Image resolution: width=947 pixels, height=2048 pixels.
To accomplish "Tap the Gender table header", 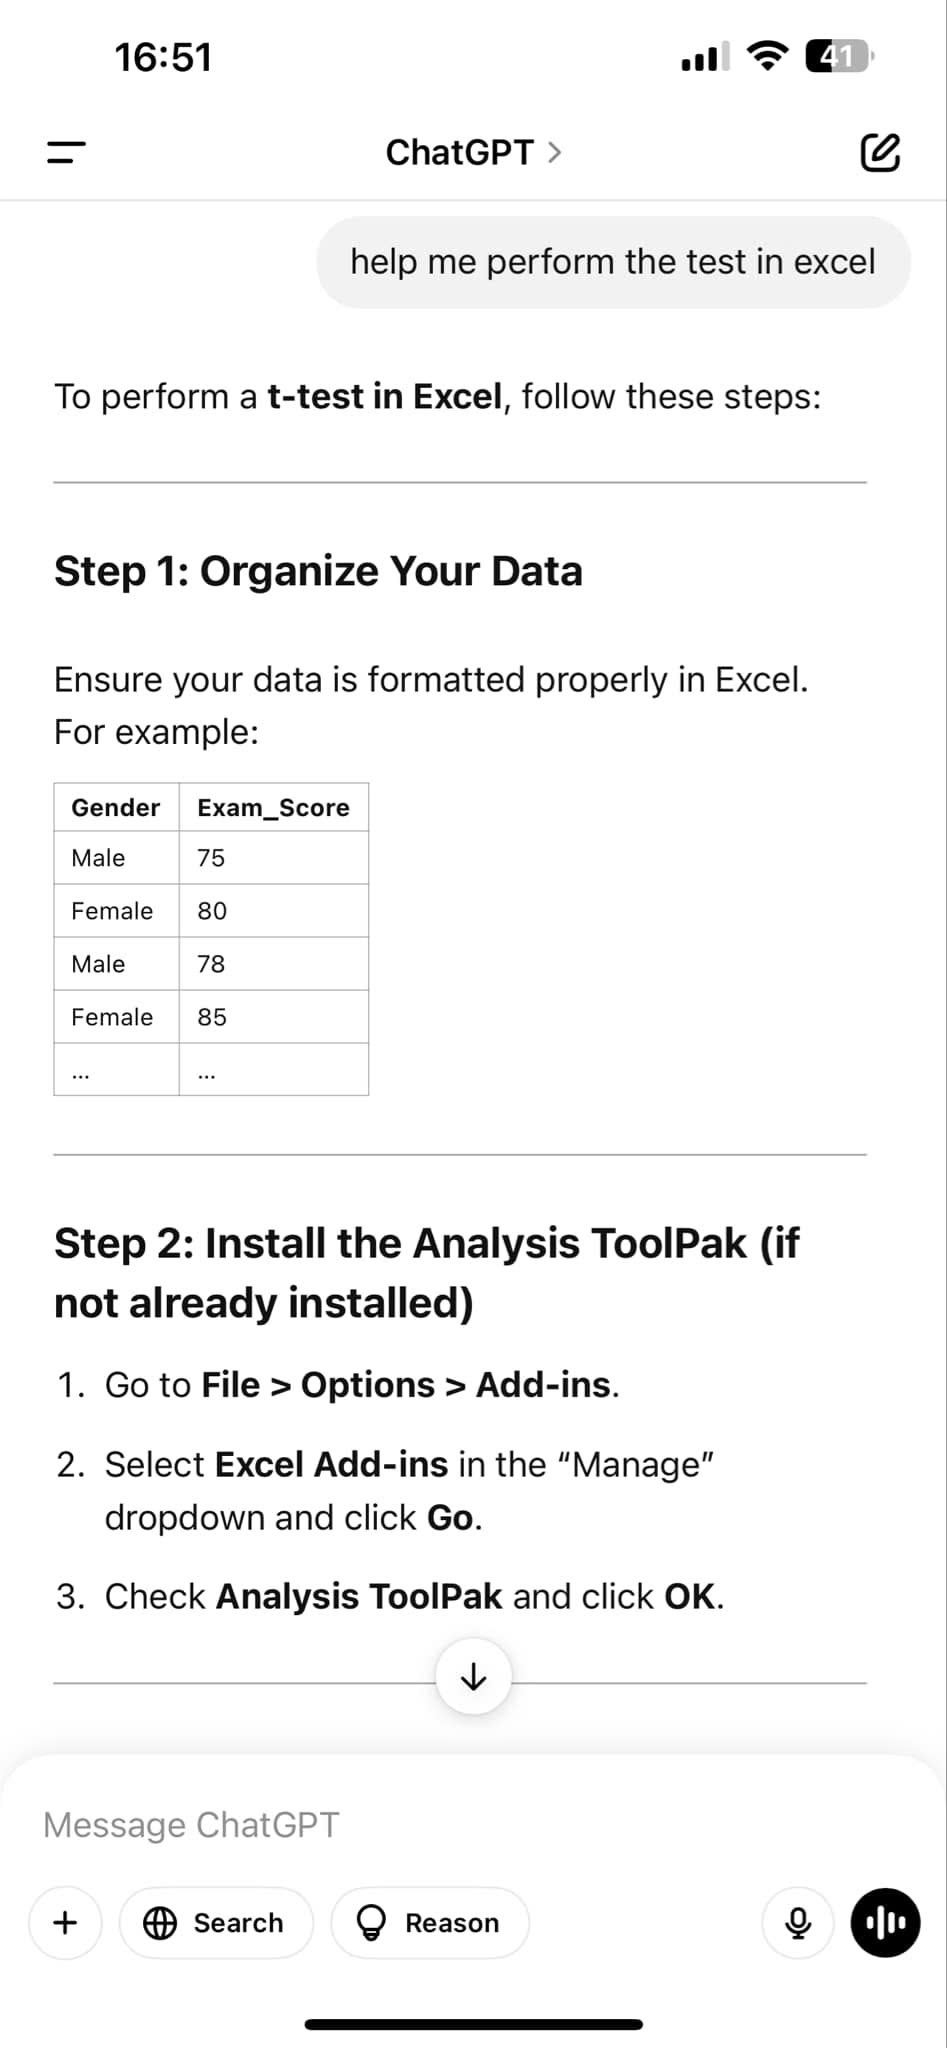I will click(116, 807).
